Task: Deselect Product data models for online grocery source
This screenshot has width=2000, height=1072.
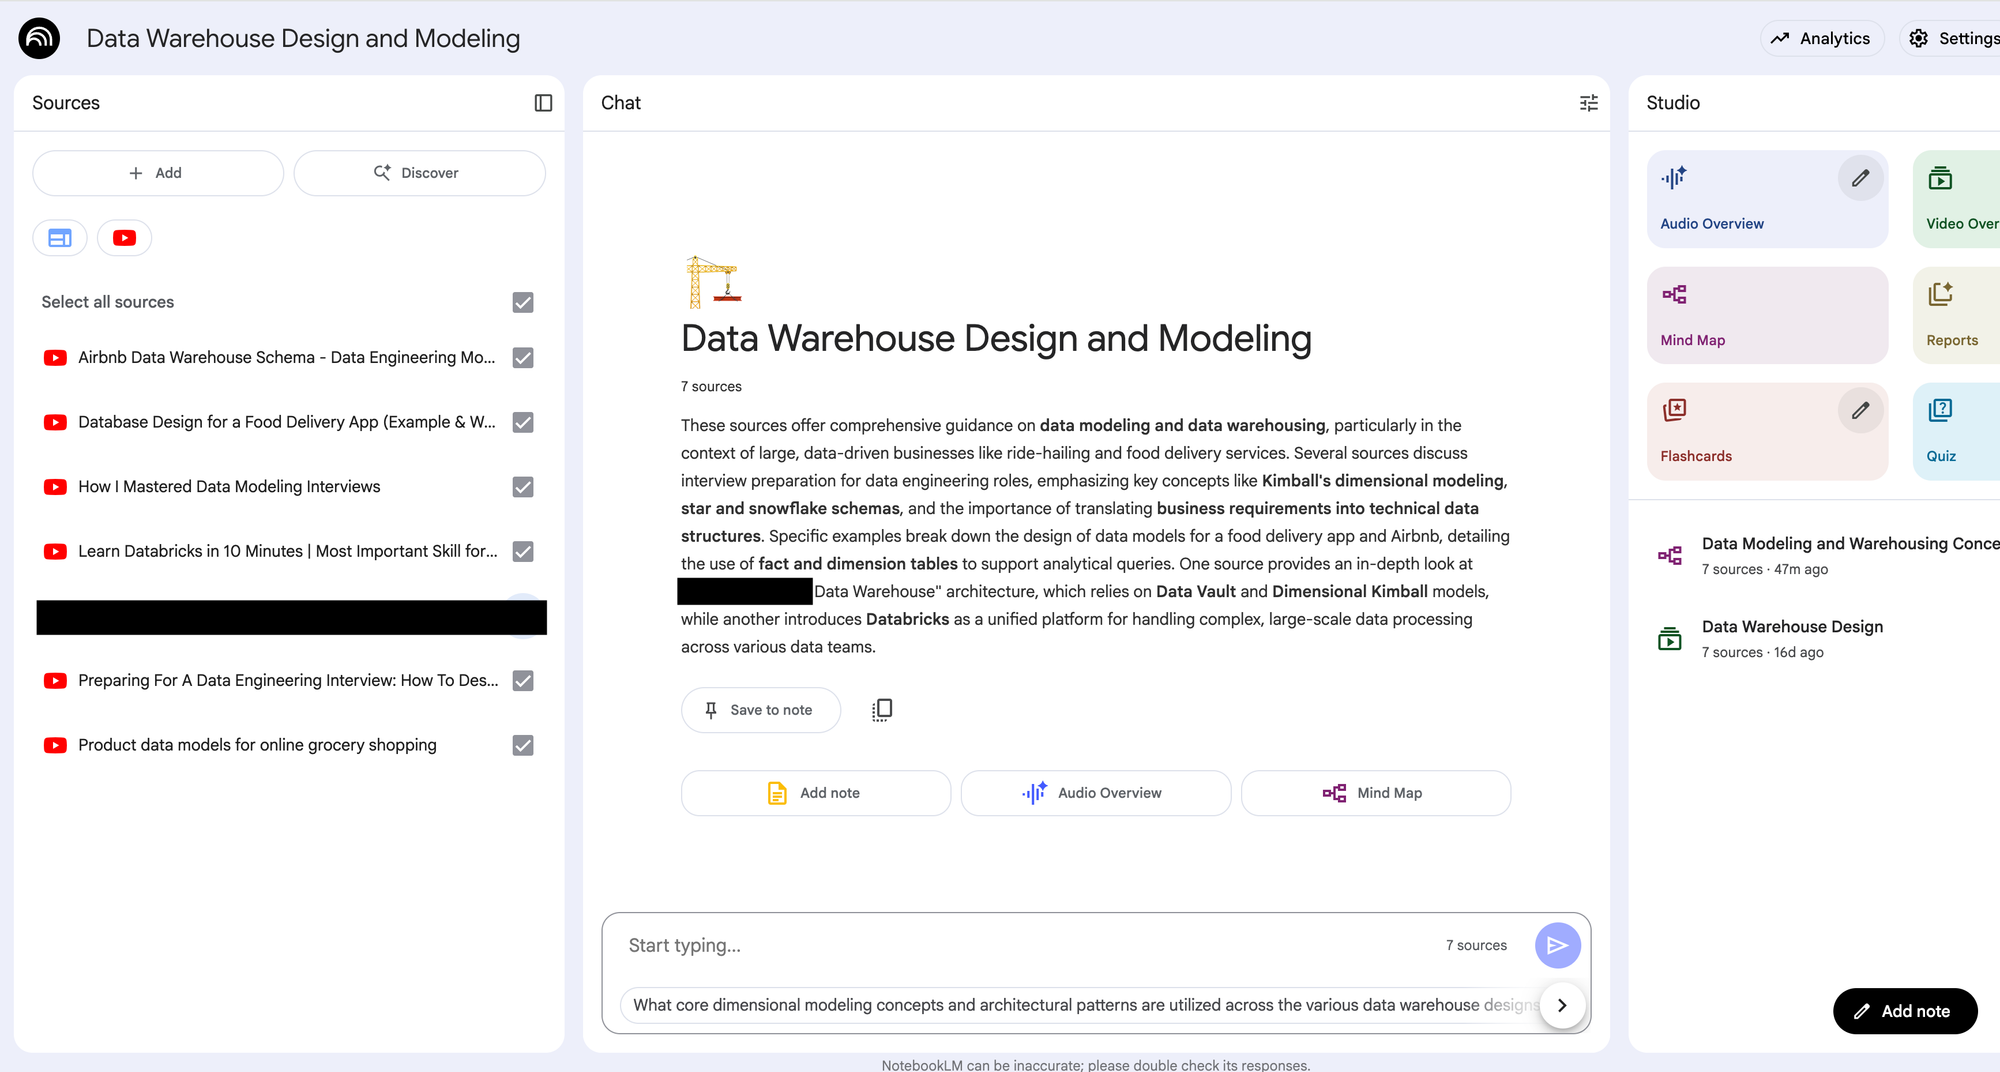Action: (x=523, y=745)
